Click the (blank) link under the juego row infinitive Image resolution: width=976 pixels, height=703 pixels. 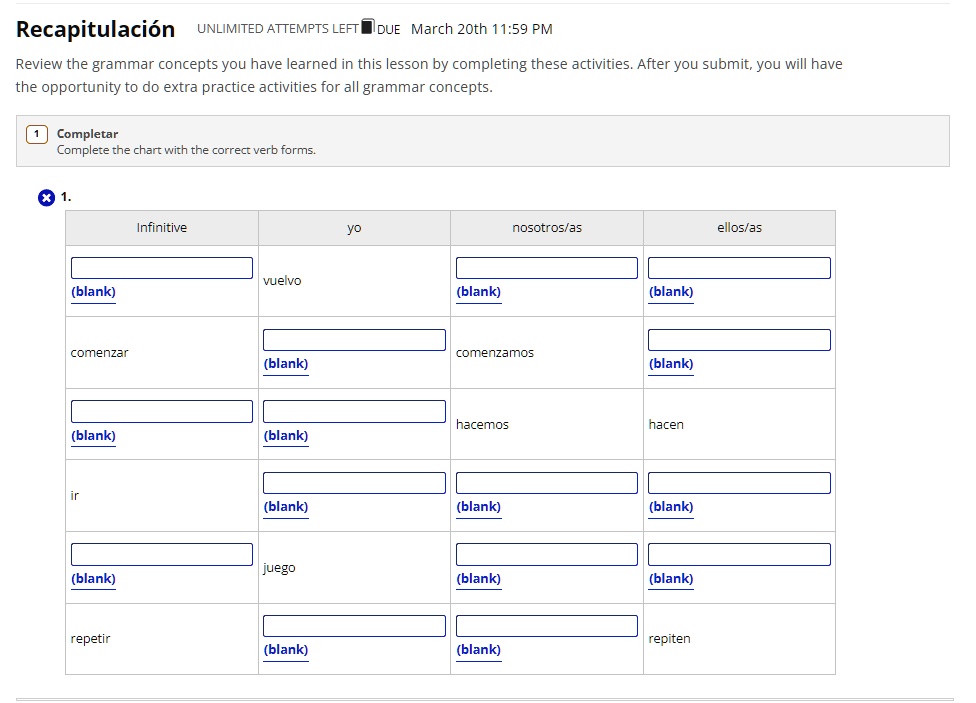(93, 579)
